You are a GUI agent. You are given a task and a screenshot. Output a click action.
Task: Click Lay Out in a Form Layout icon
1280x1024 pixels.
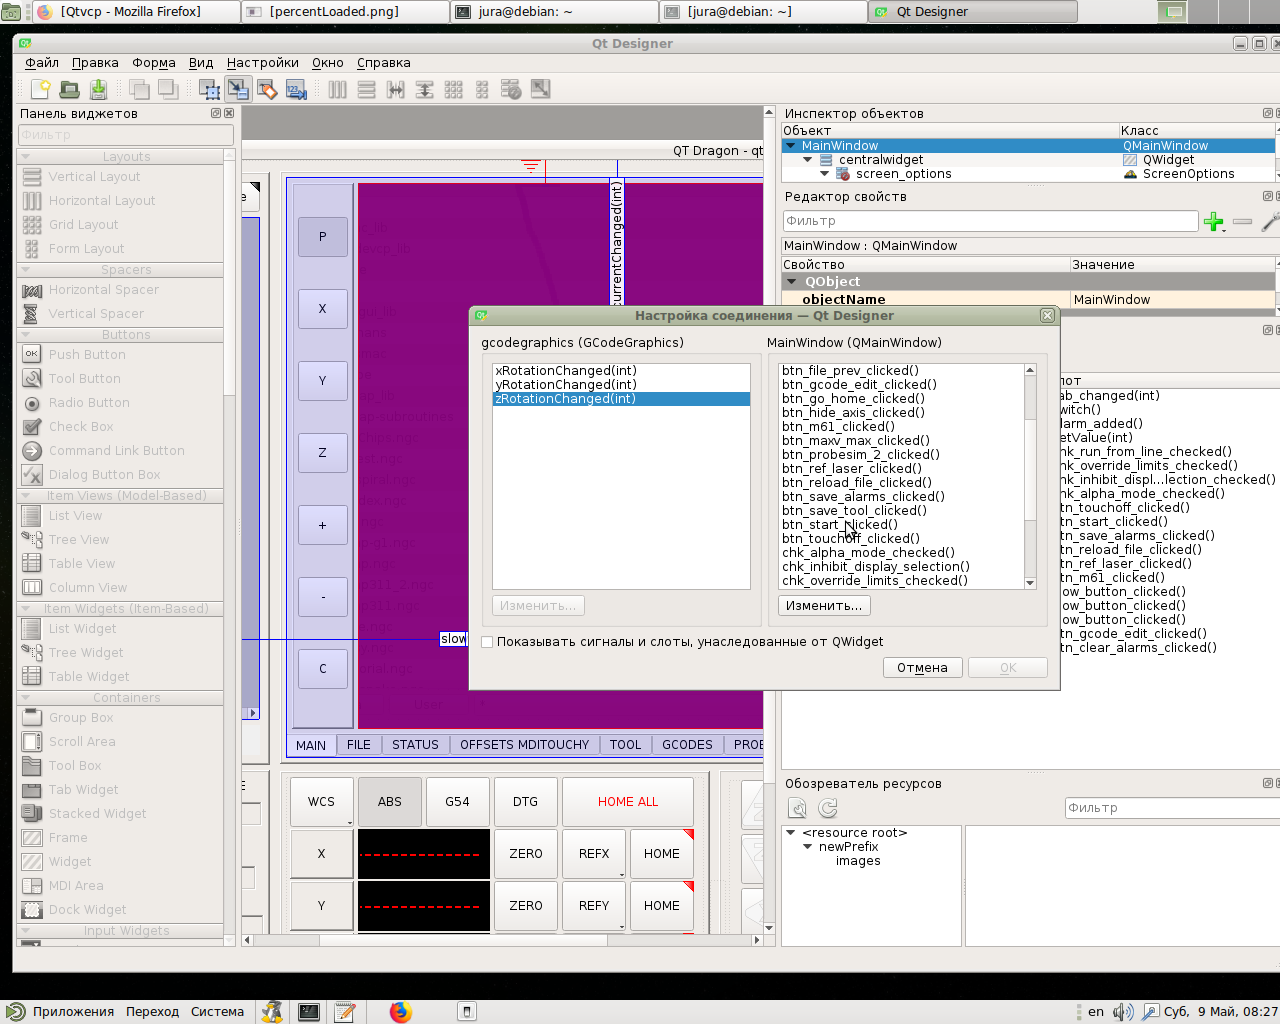click(483, 89)
